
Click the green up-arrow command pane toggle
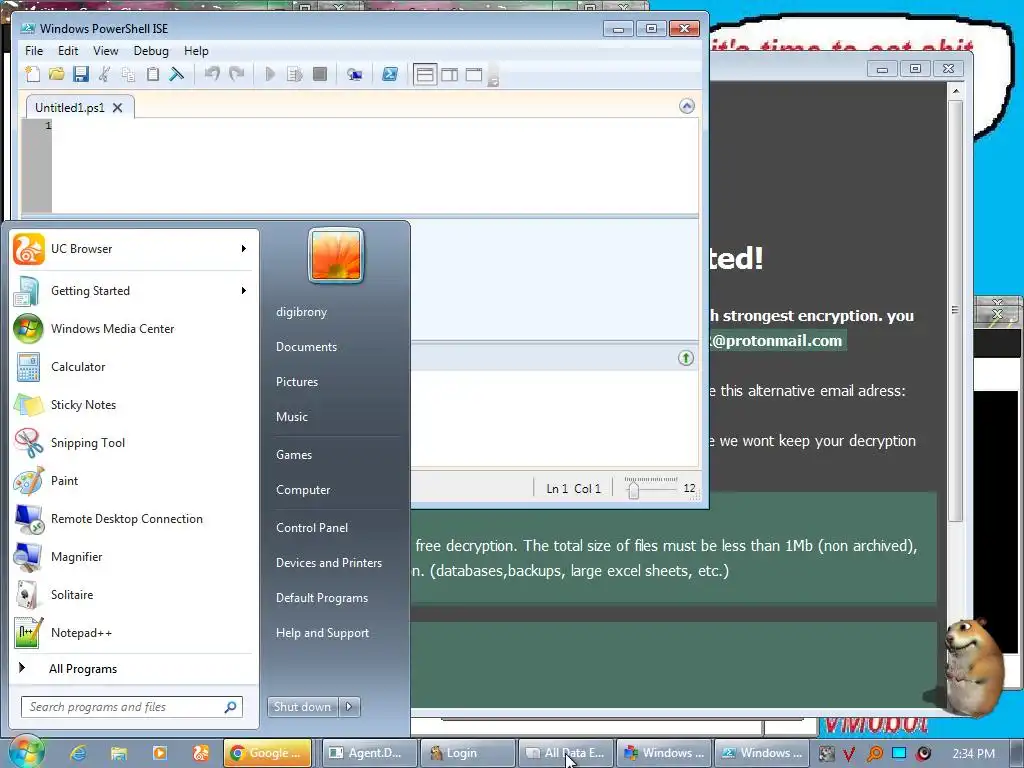click(x=686, y=358)
